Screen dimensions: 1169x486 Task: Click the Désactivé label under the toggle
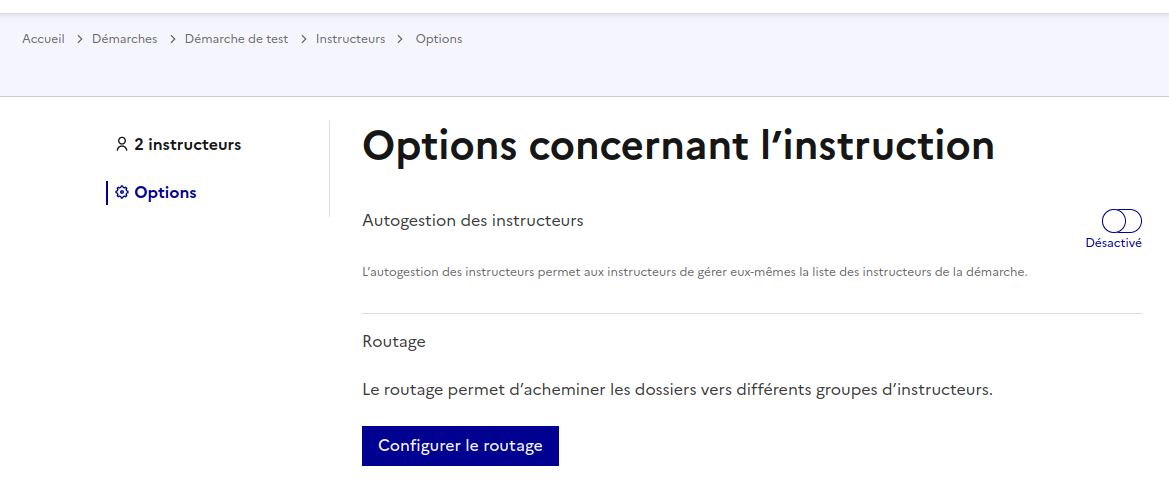pos(1113,243)
